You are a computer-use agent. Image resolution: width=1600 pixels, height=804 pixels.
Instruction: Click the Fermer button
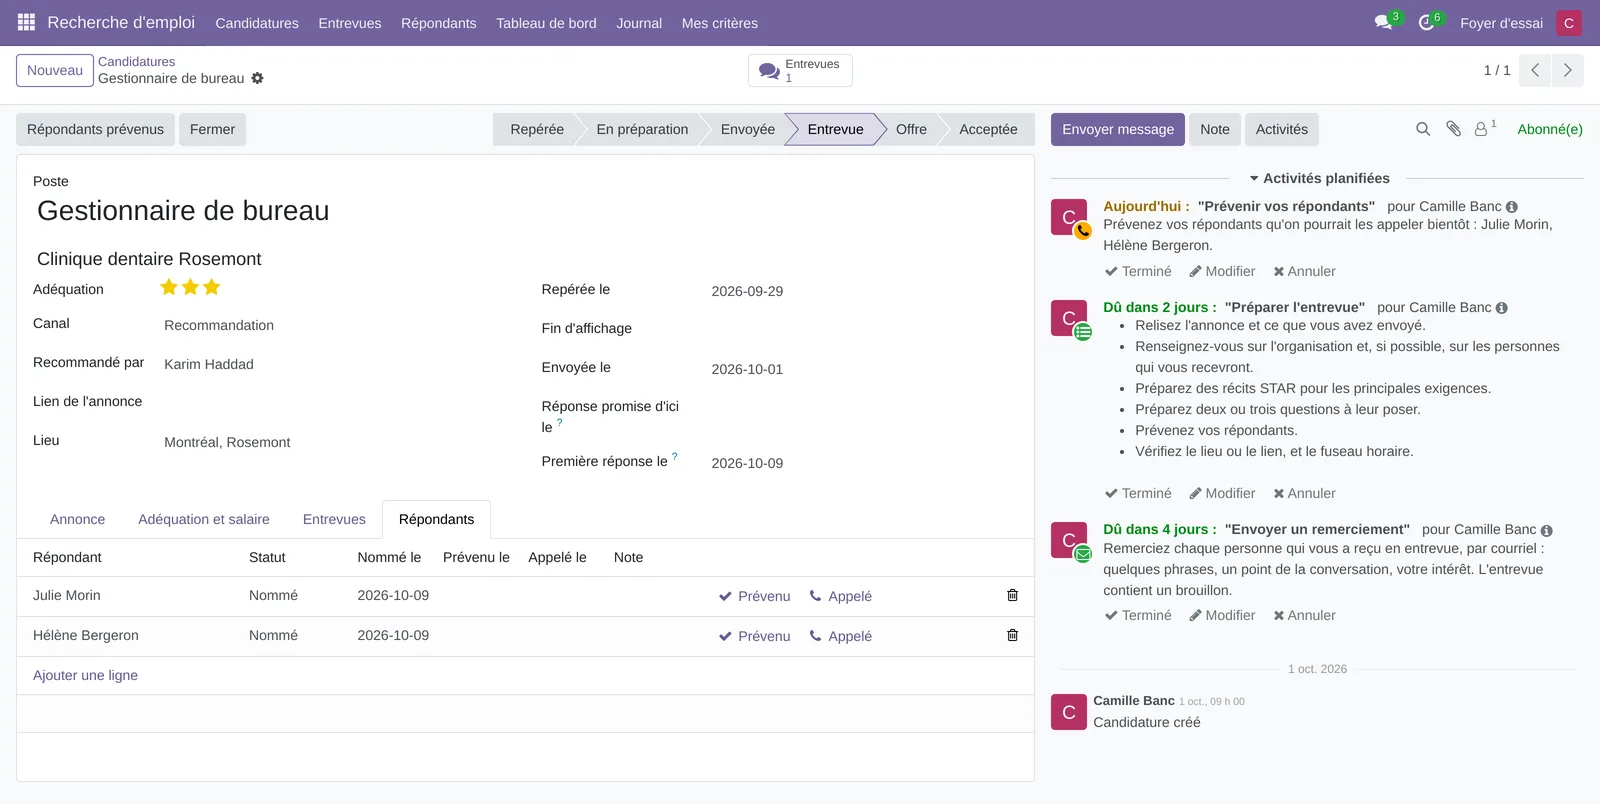[x=212, y=129]
